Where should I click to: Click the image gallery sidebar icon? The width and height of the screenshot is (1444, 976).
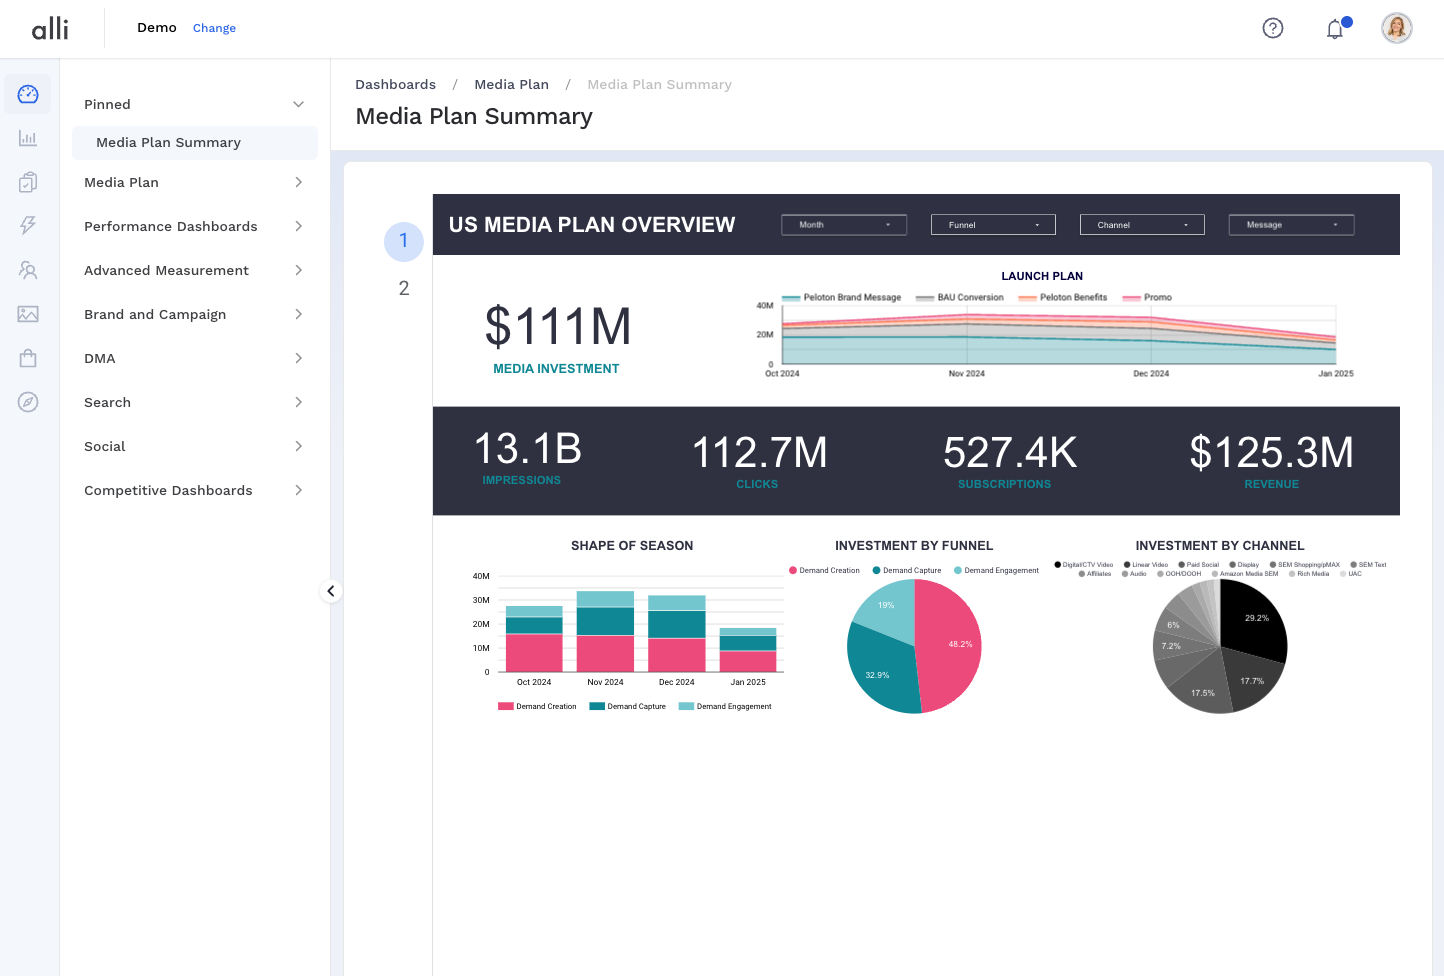tap(28, 314)
